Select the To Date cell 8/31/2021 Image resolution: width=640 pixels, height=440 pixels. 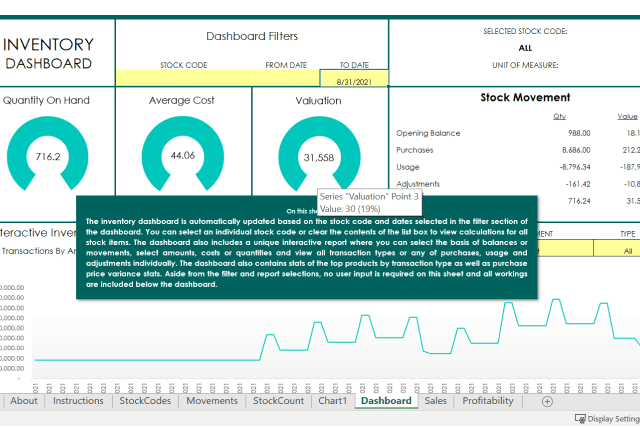pos(354,78)
